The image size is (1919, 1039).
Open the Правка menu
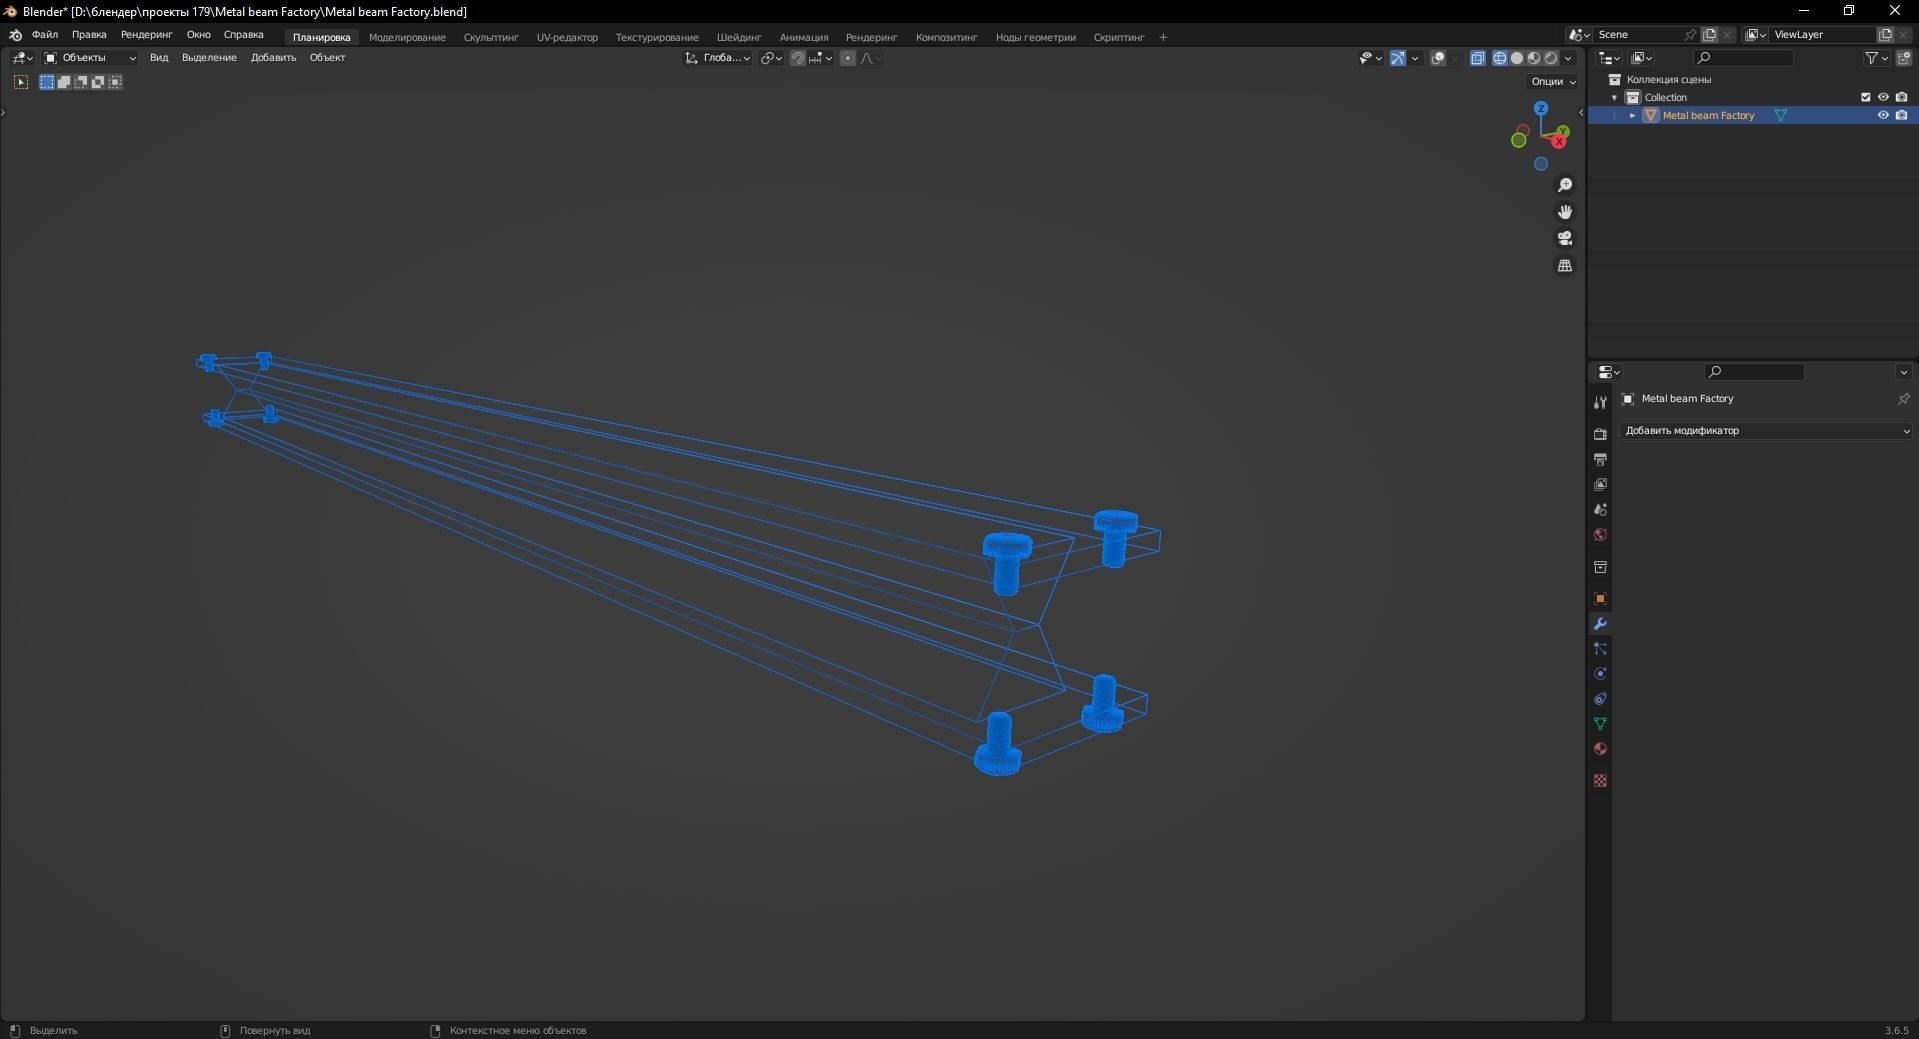tap(89, 35)
